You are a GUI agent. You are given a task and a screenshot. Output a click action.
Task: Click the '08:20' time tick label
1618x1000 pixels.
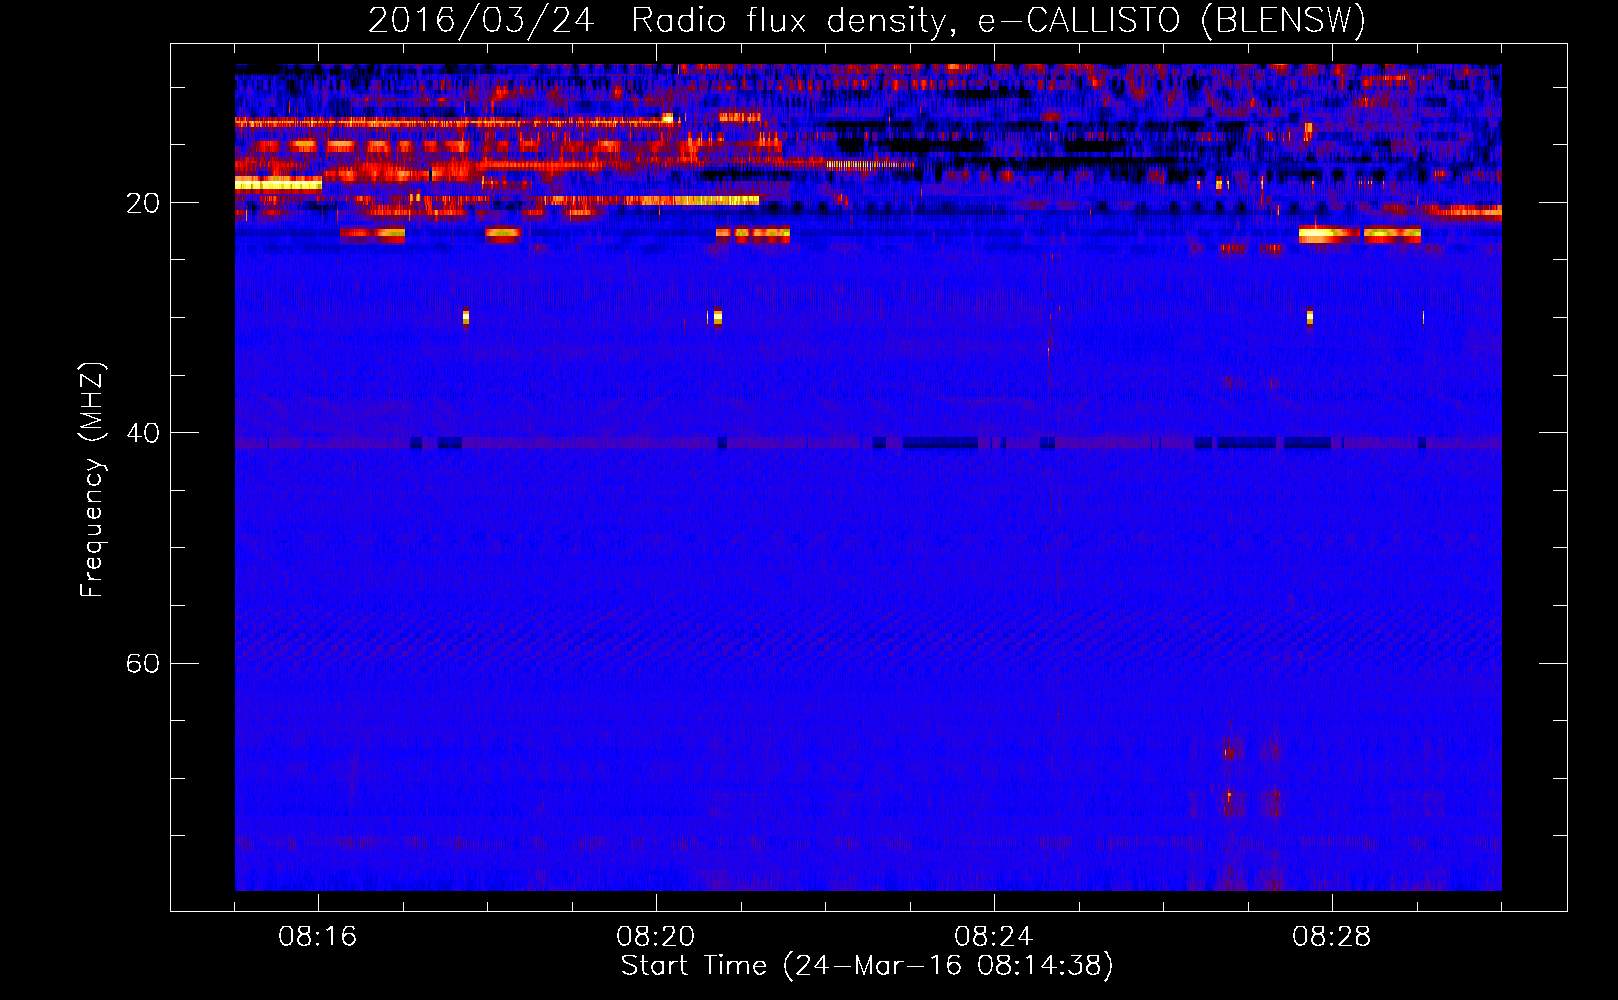656,937
